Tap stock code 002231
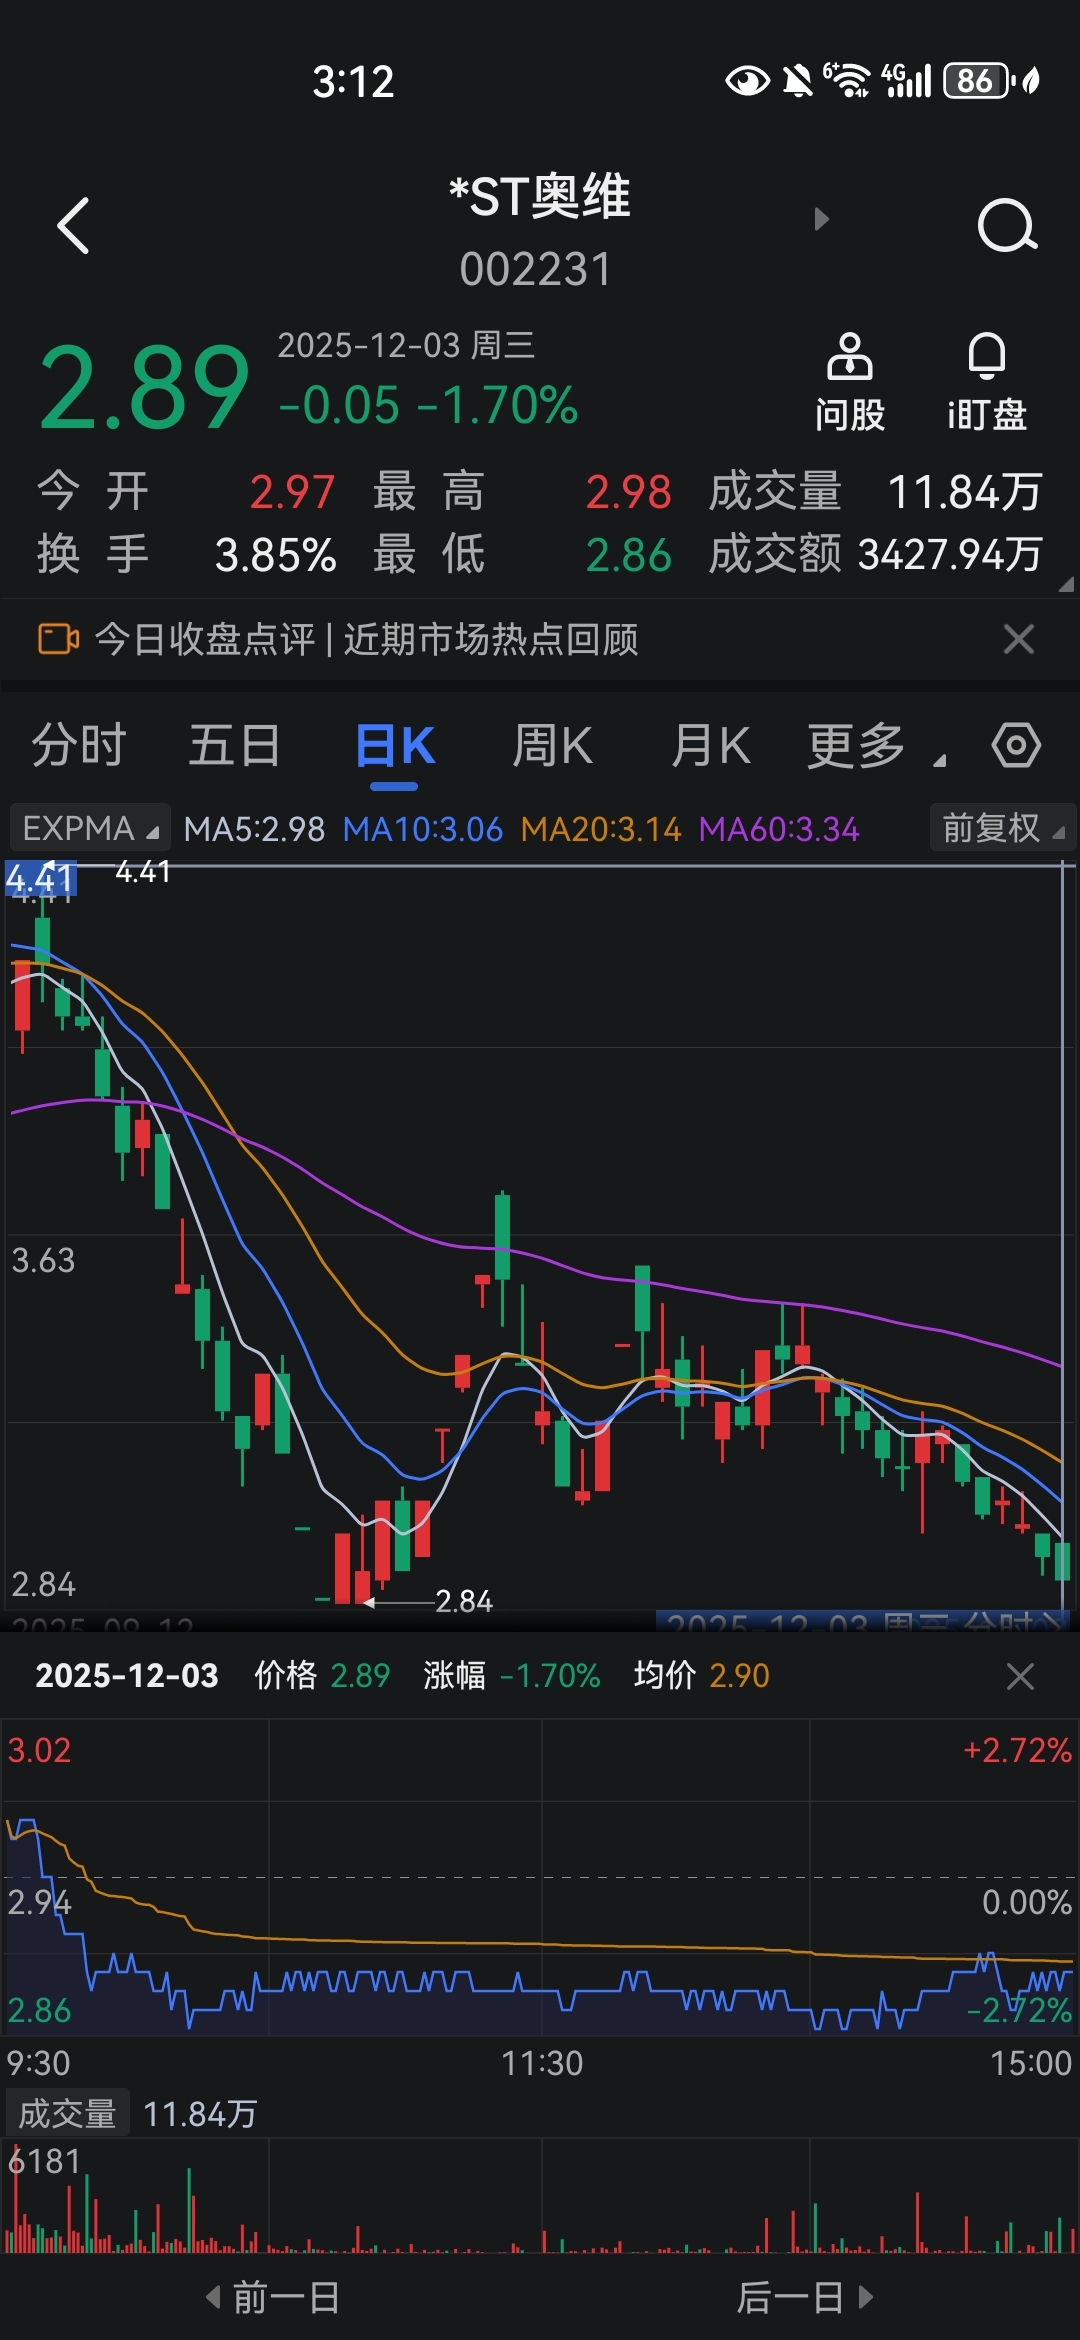1080x2340 pixels. 536,270
